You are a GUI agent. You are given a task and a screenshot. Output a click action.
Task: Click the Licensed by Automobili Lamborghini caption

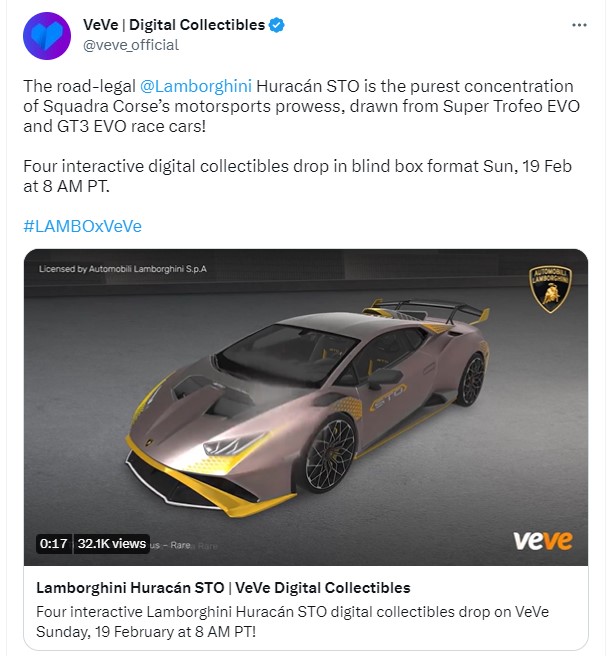coord(123,269)
